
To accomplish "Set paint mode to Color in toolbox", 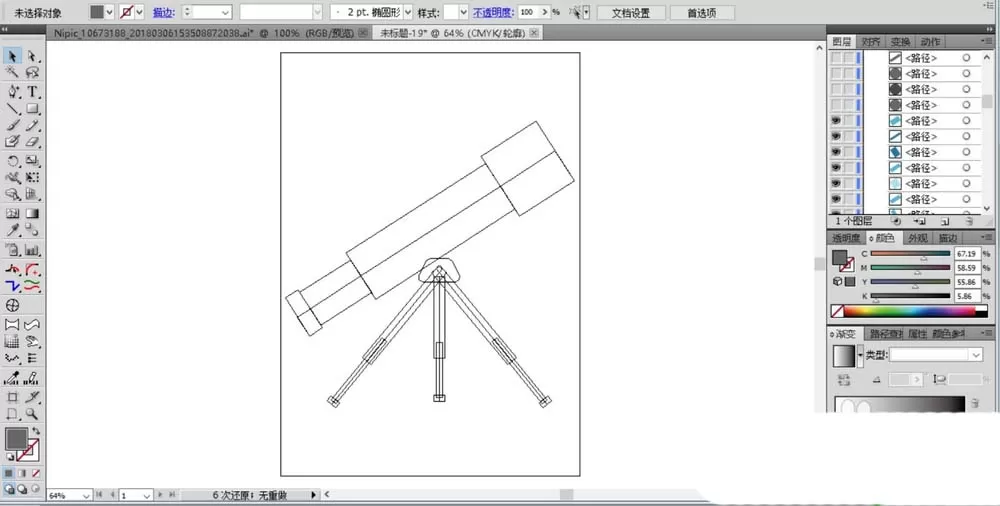I will coord(9,473).
